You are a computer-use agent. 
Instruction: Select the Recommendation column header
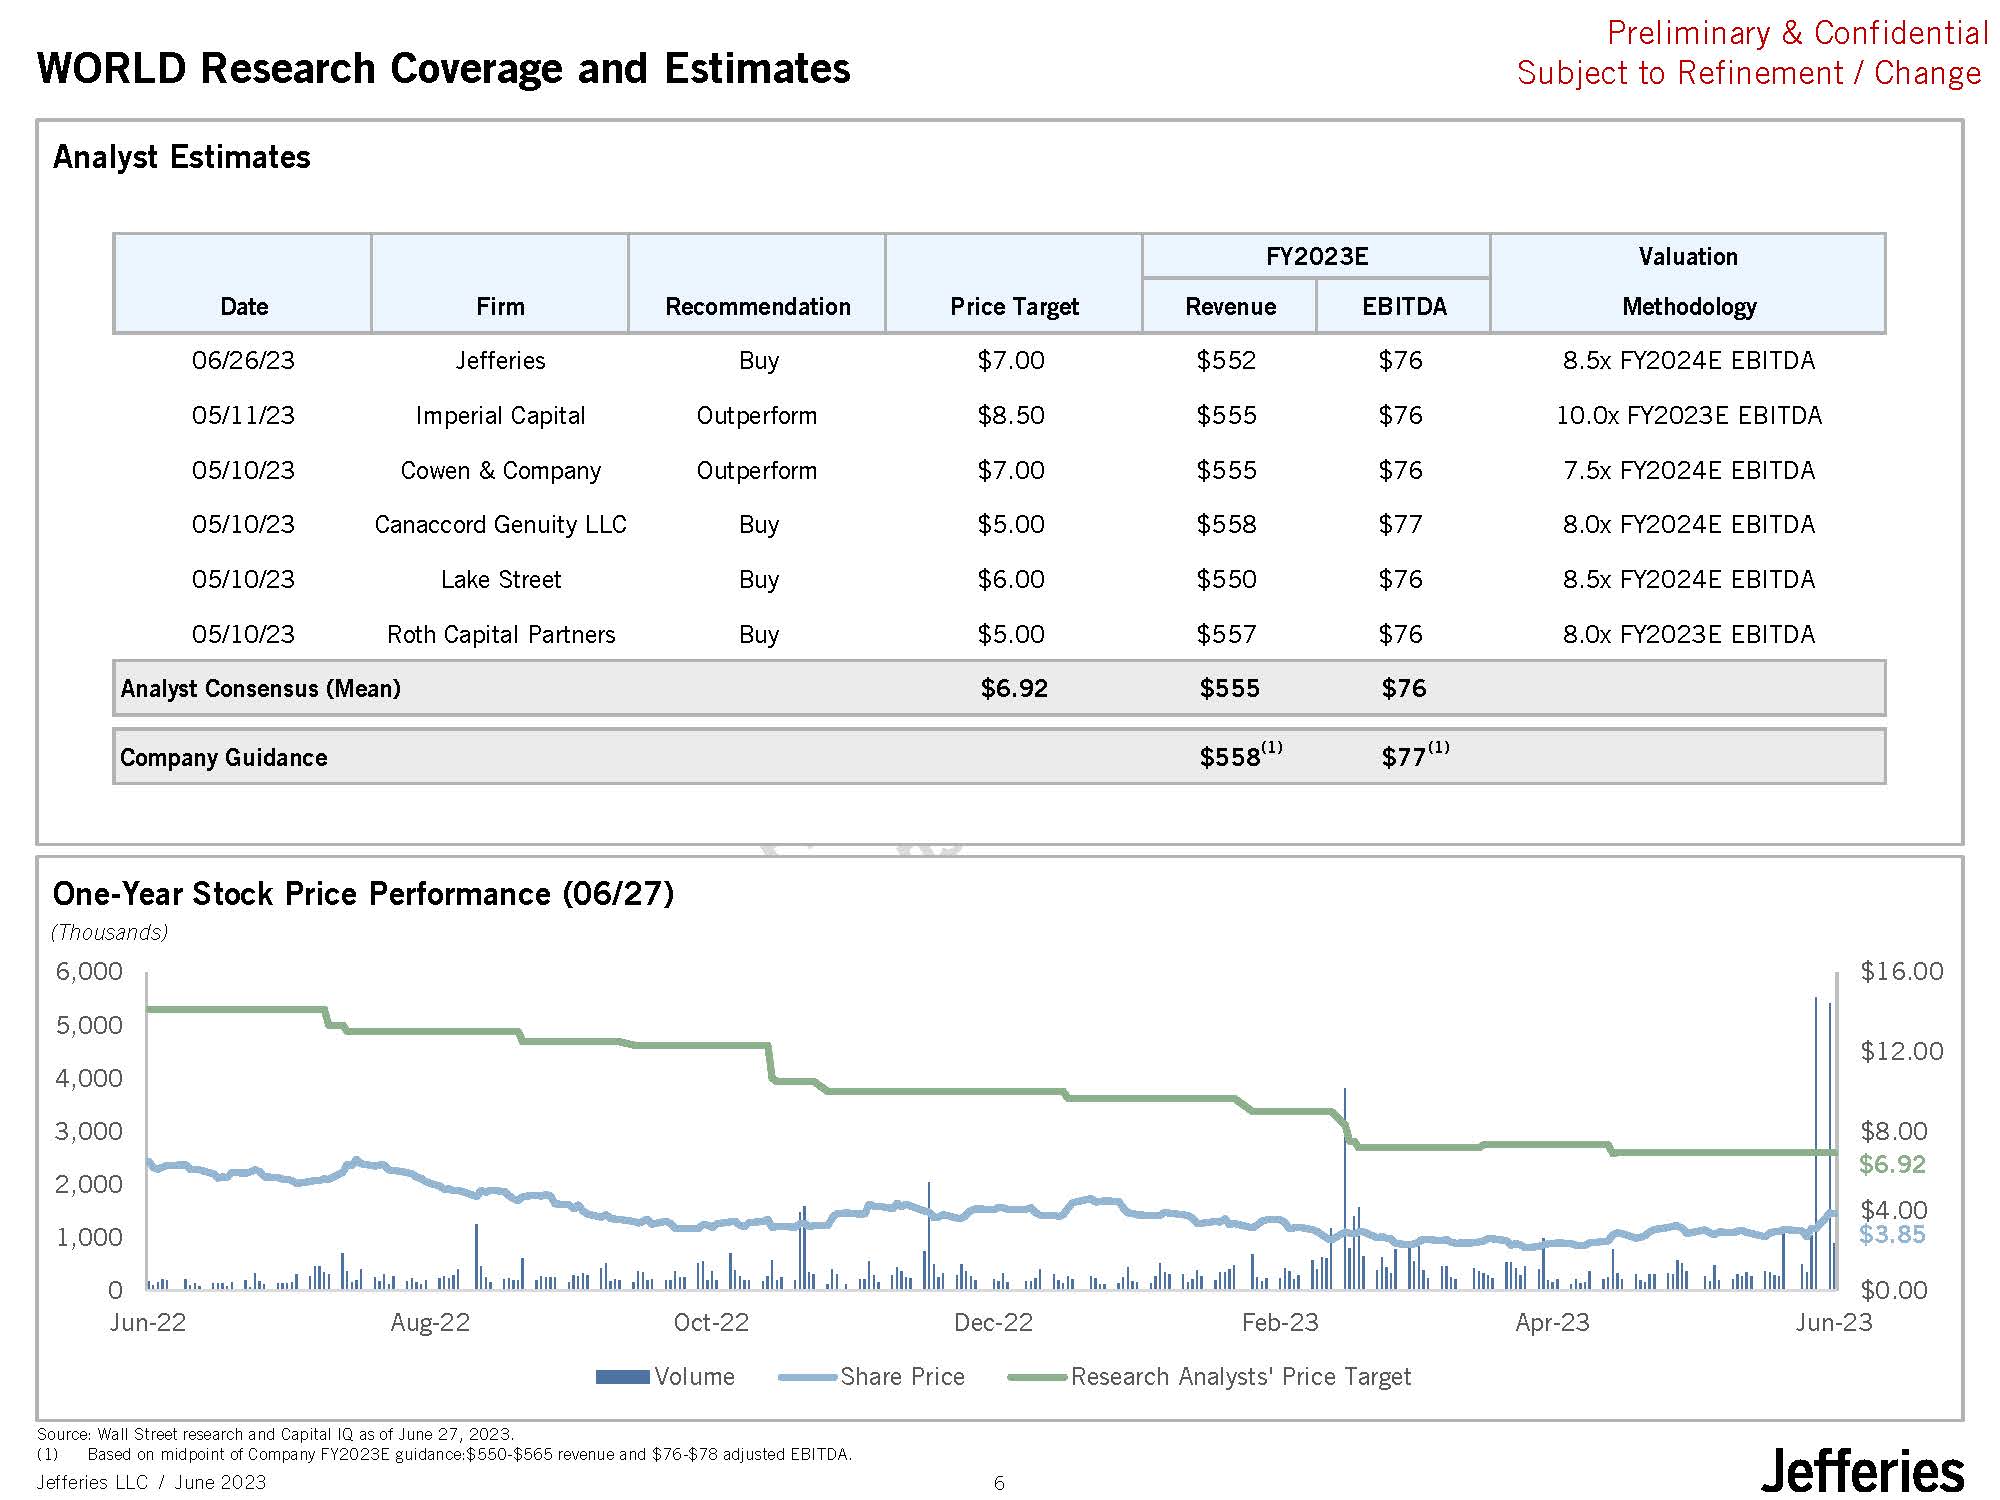tap(757, 306)
